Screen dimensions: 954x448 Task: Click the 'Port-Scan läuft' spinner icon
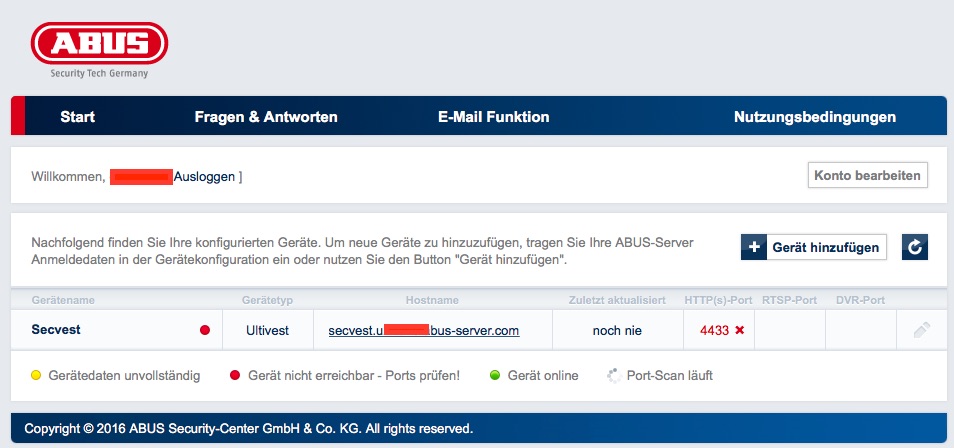coord(614,376)
